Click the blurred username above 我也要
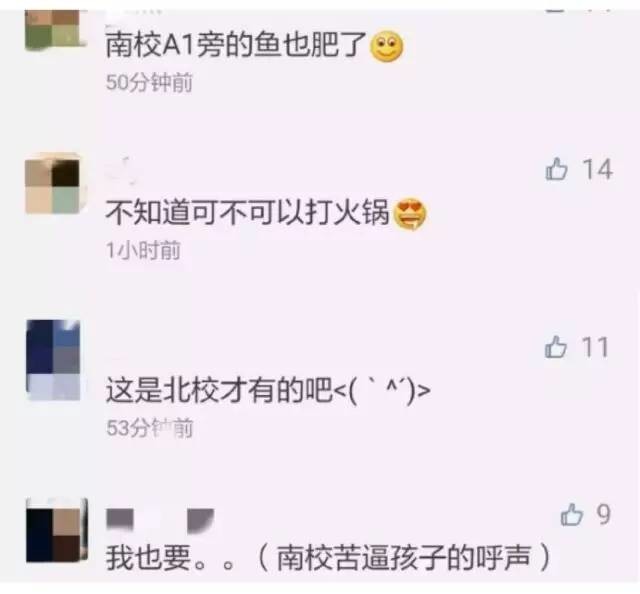 pos(160,519)
